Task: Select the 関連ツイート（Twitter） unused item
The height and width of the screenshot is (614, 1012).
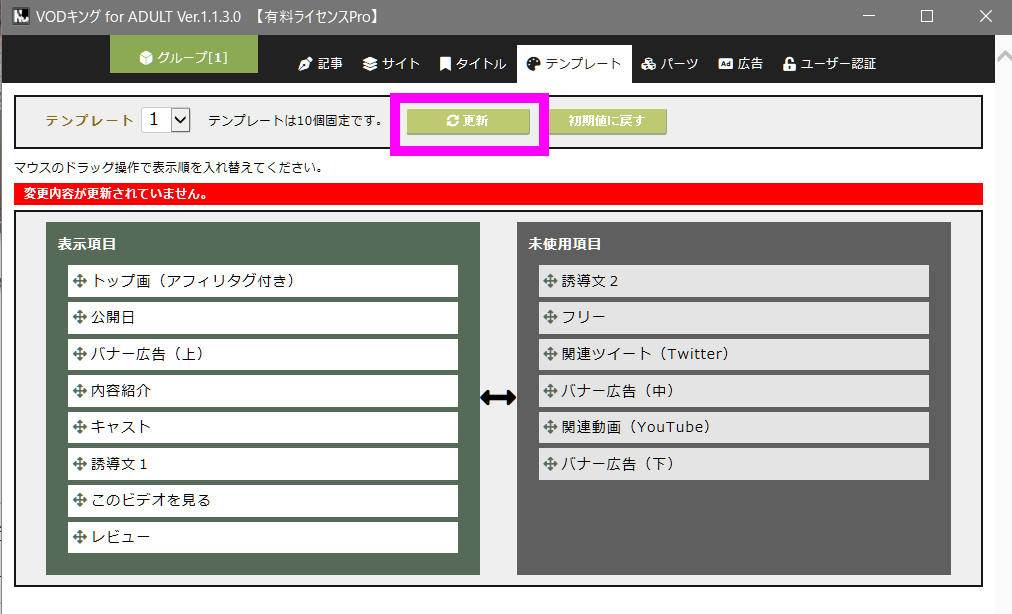Action: pyautogui.click(x=734, y=354)
